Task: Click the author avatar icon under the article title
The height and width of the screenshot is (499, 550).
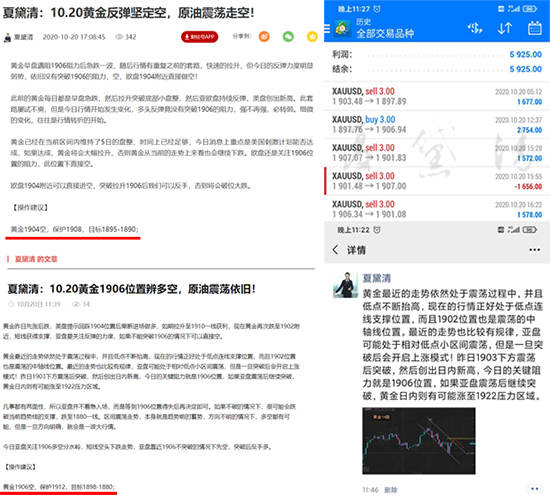Action: point(7,37)
